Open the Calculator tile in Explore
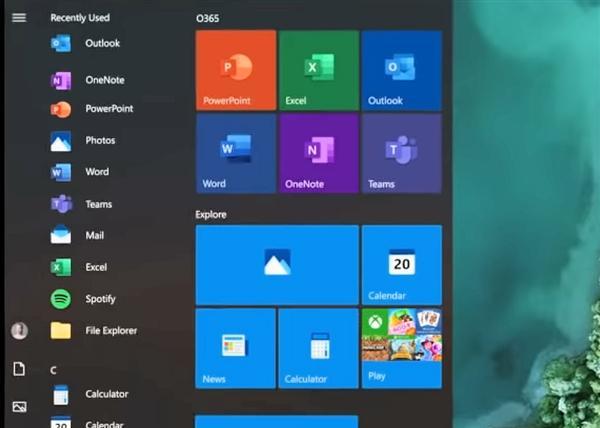 pyautogui.click(x=318, y=348)
